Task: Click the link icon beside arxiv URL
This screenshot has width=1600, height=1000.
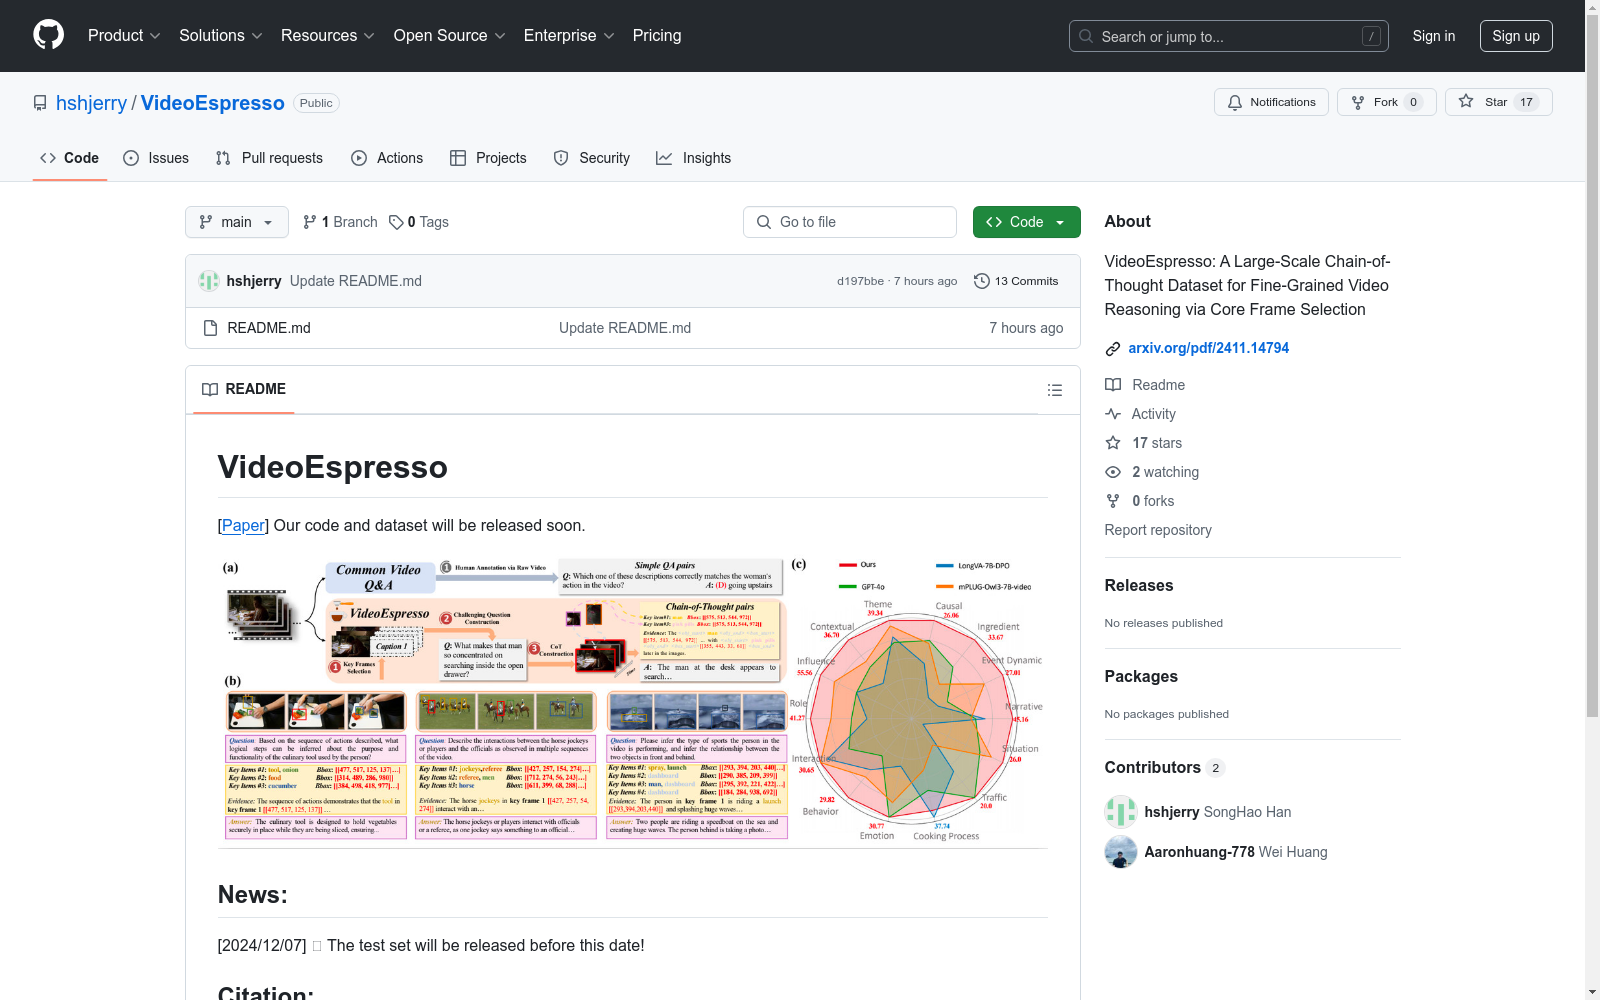Action: pos(1113,349)
